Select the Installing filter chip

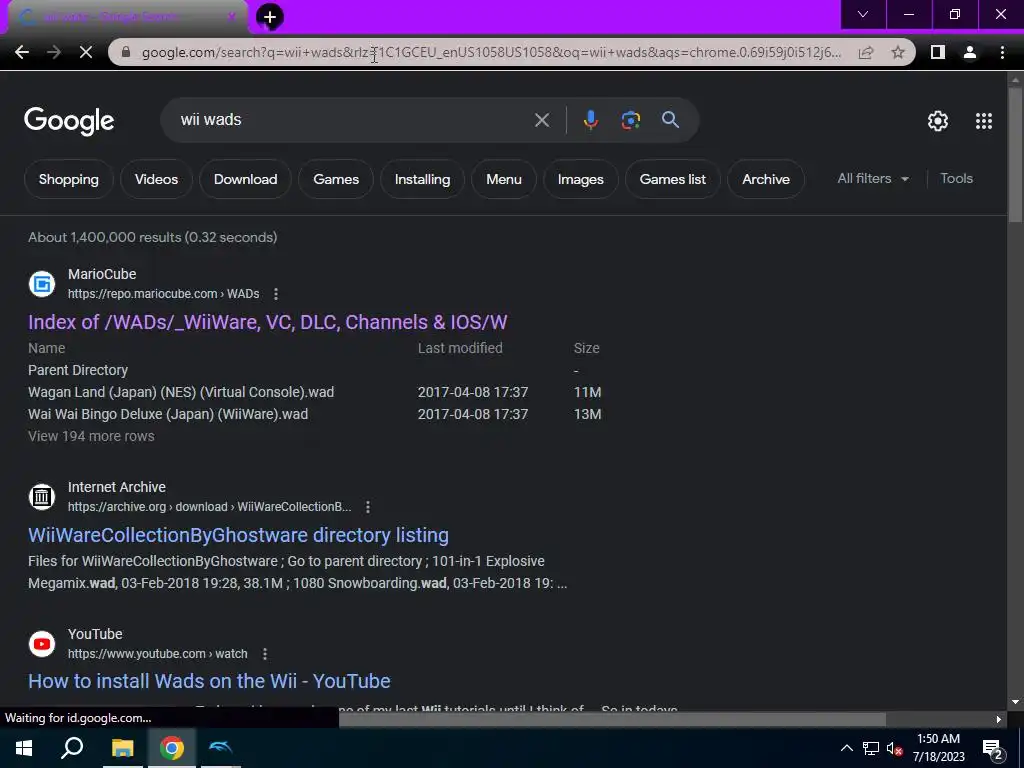[x=422, y=180]
